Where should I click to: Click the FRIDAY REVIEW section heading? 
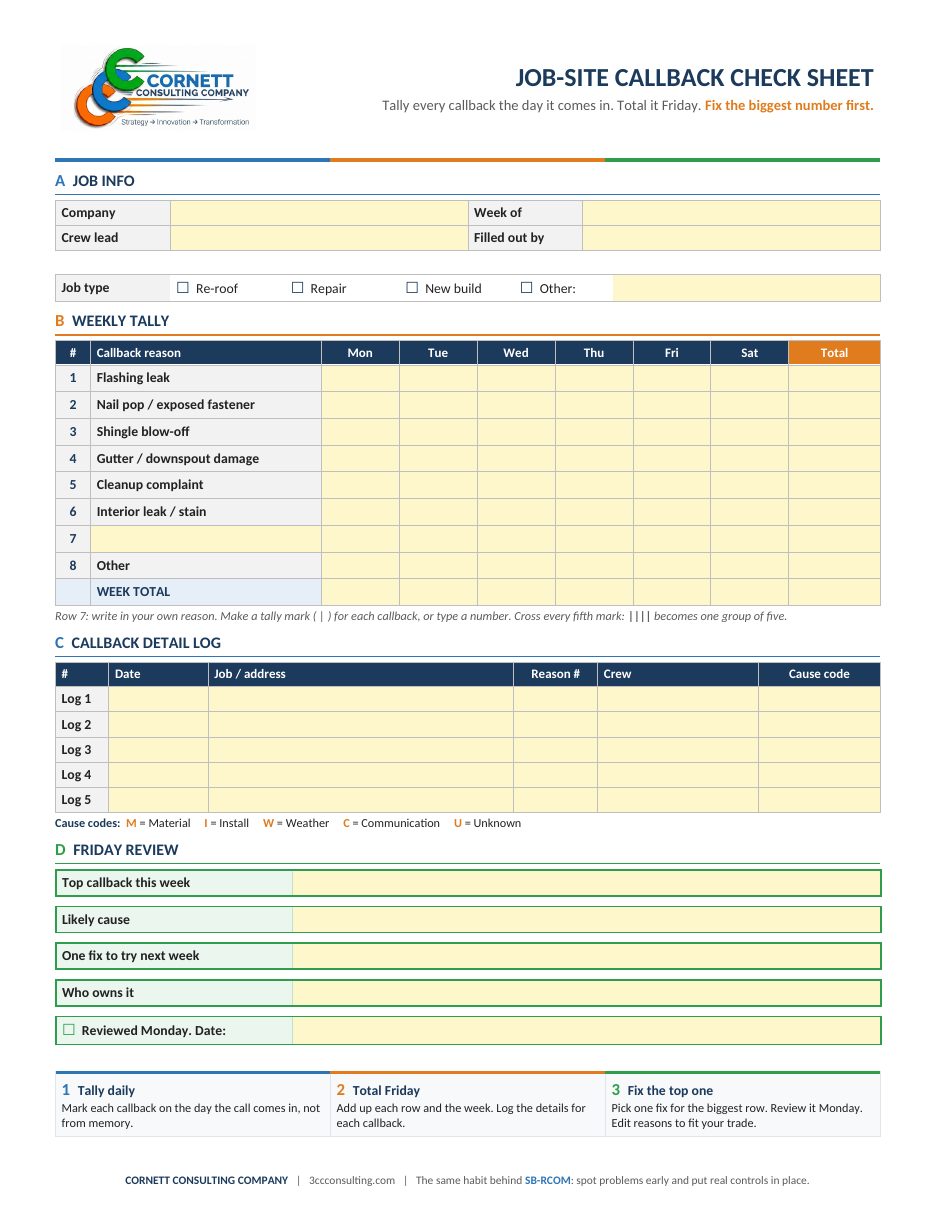pyautogui.click(x=126, y=850)
